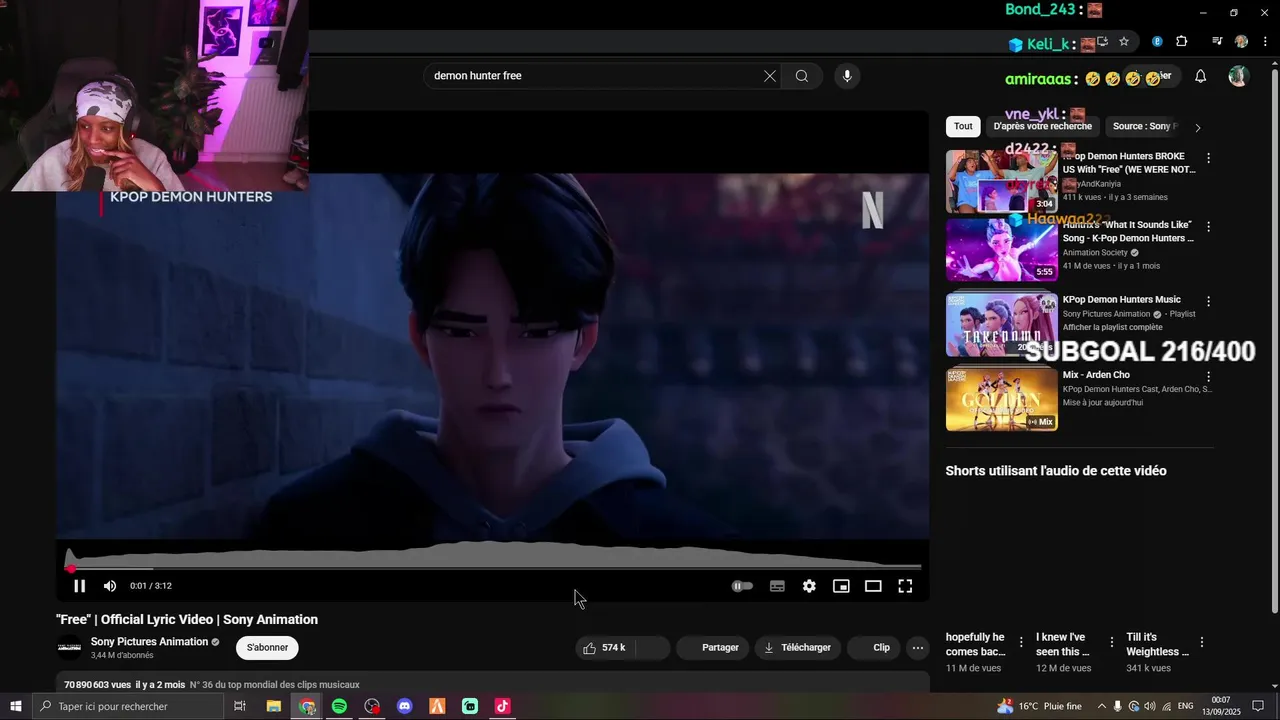Like the video with 574 k thumbs-up
This screenshot has height=720, width=1280.
[604, 648]
